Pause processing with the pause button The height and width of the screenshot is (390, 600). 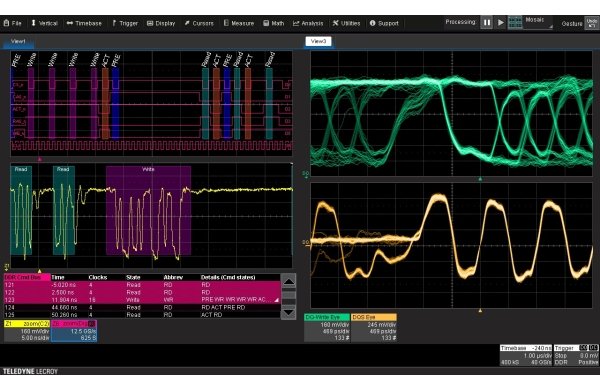487,23
